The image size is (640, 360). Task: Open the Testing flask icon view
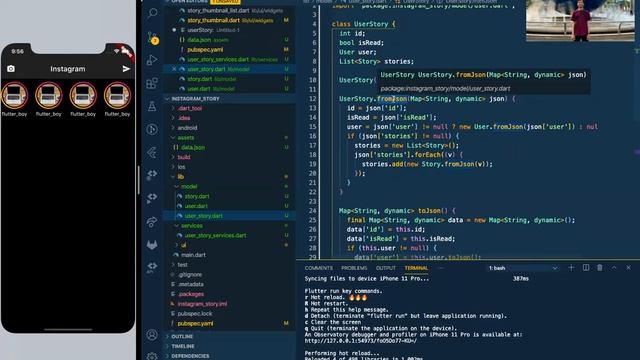tap(152, 106)
